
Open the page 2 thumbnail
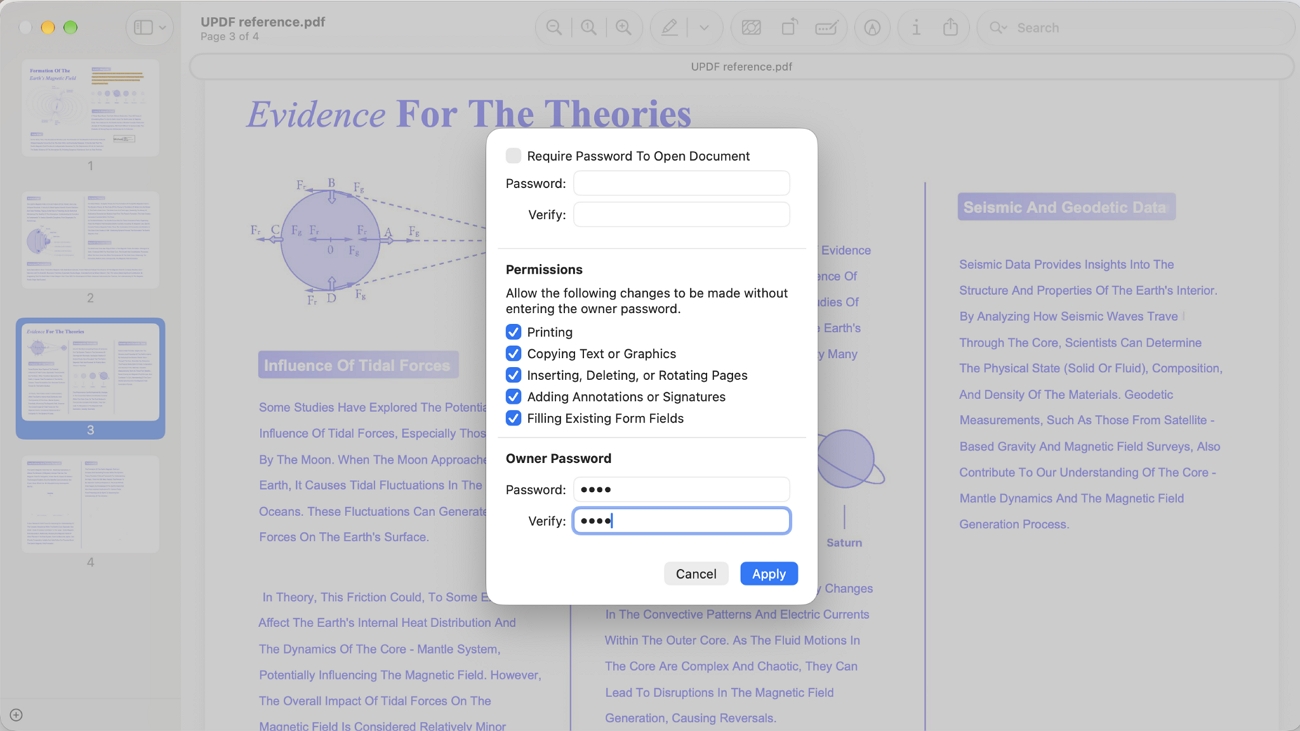click(x=90, y=240)
